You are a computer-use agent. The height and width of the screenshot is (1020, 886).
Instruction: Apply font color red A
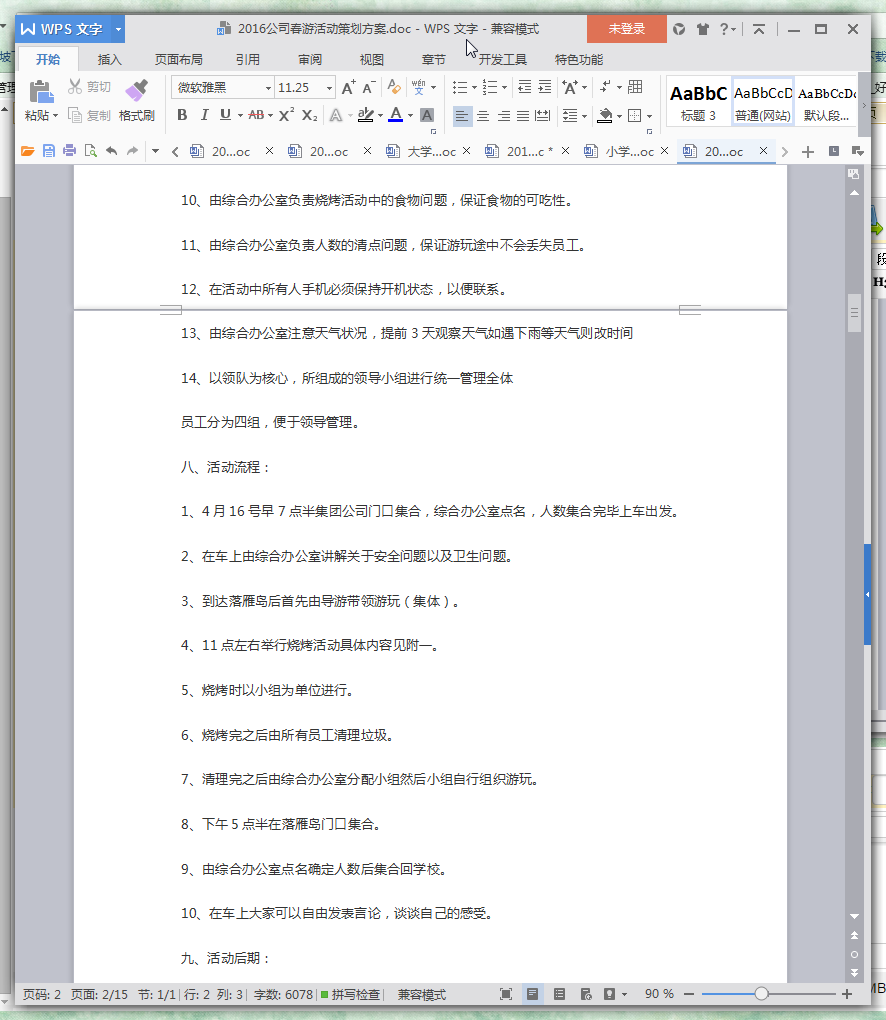tap(395, 115)
